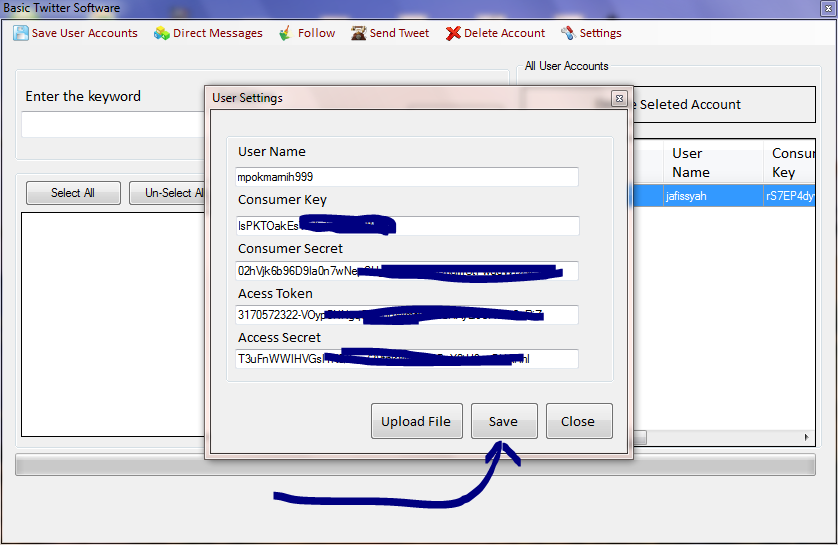Viewport: 838px width, 545px height.
Task: Click the Un-Select All button
Action: tap(167, 193)
